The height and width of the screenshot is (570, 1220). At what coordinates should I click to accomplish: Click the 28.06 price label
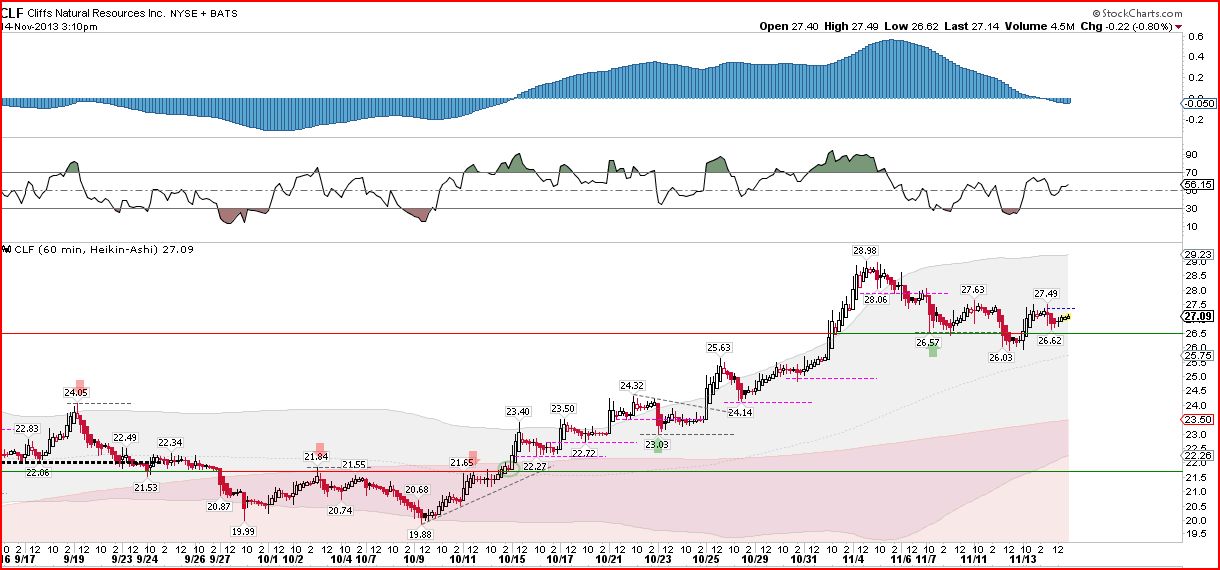click(875, 298)
